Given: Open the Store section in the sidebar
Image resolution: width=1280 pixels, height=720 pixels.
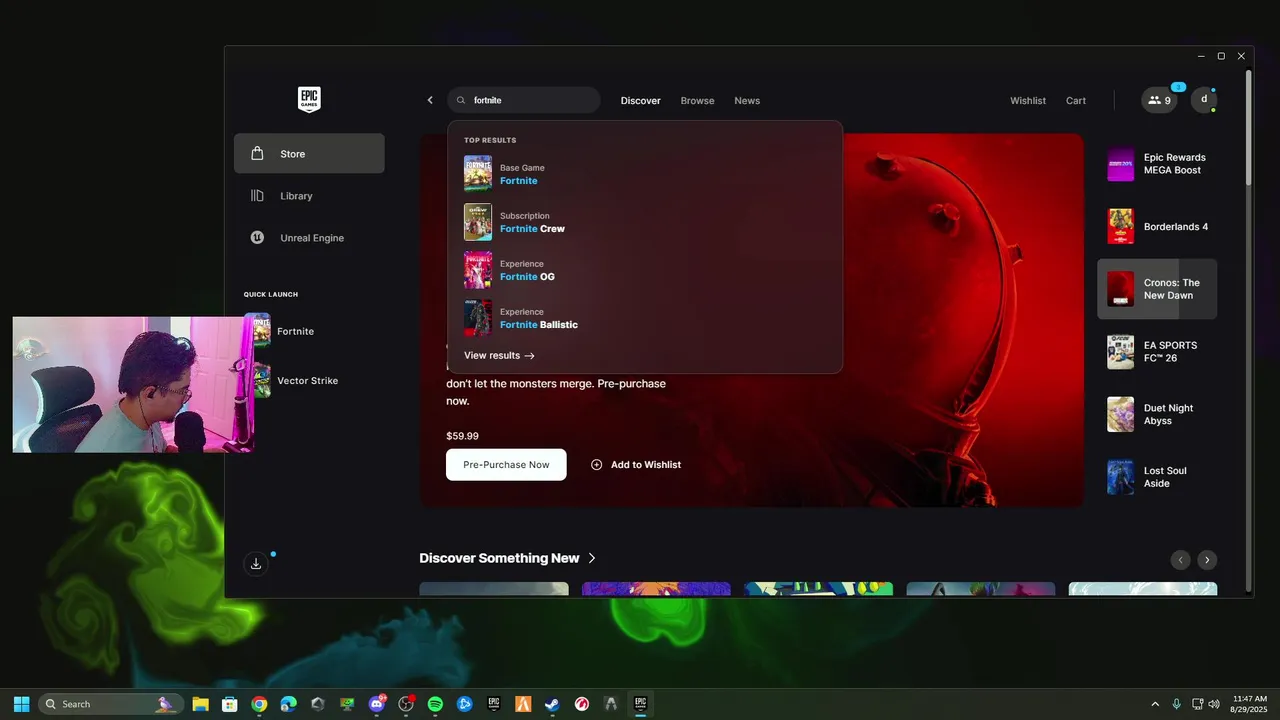Looking at the screenshot, I should [309, 154].
